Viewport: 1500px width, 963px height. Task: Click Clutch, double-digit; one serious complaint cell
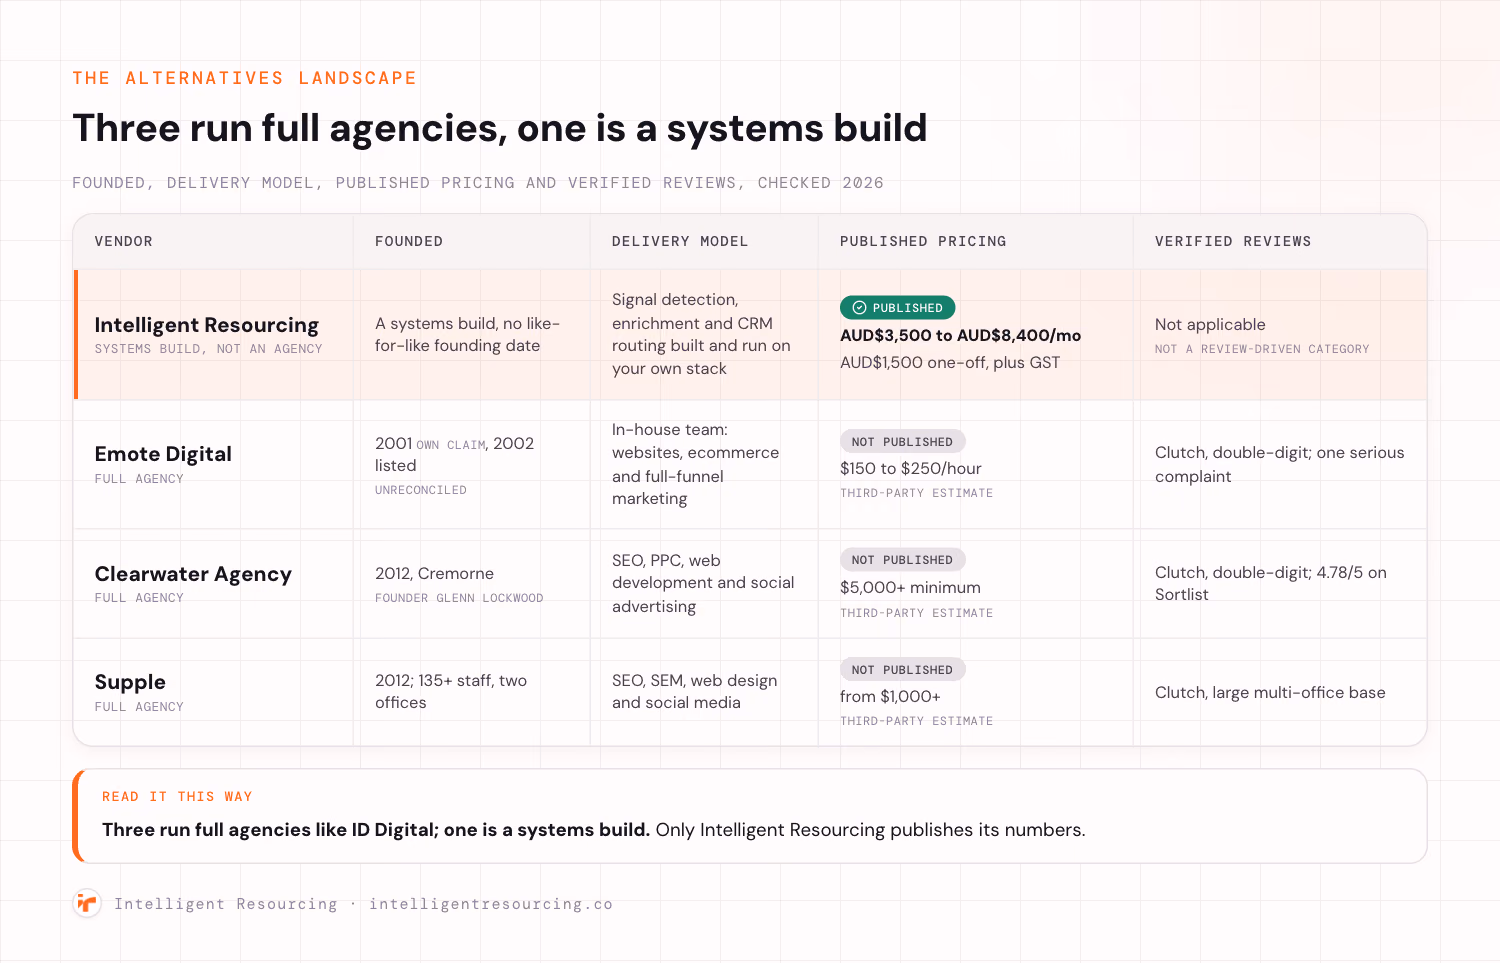pyautogui.click(x=1280, y=464)
